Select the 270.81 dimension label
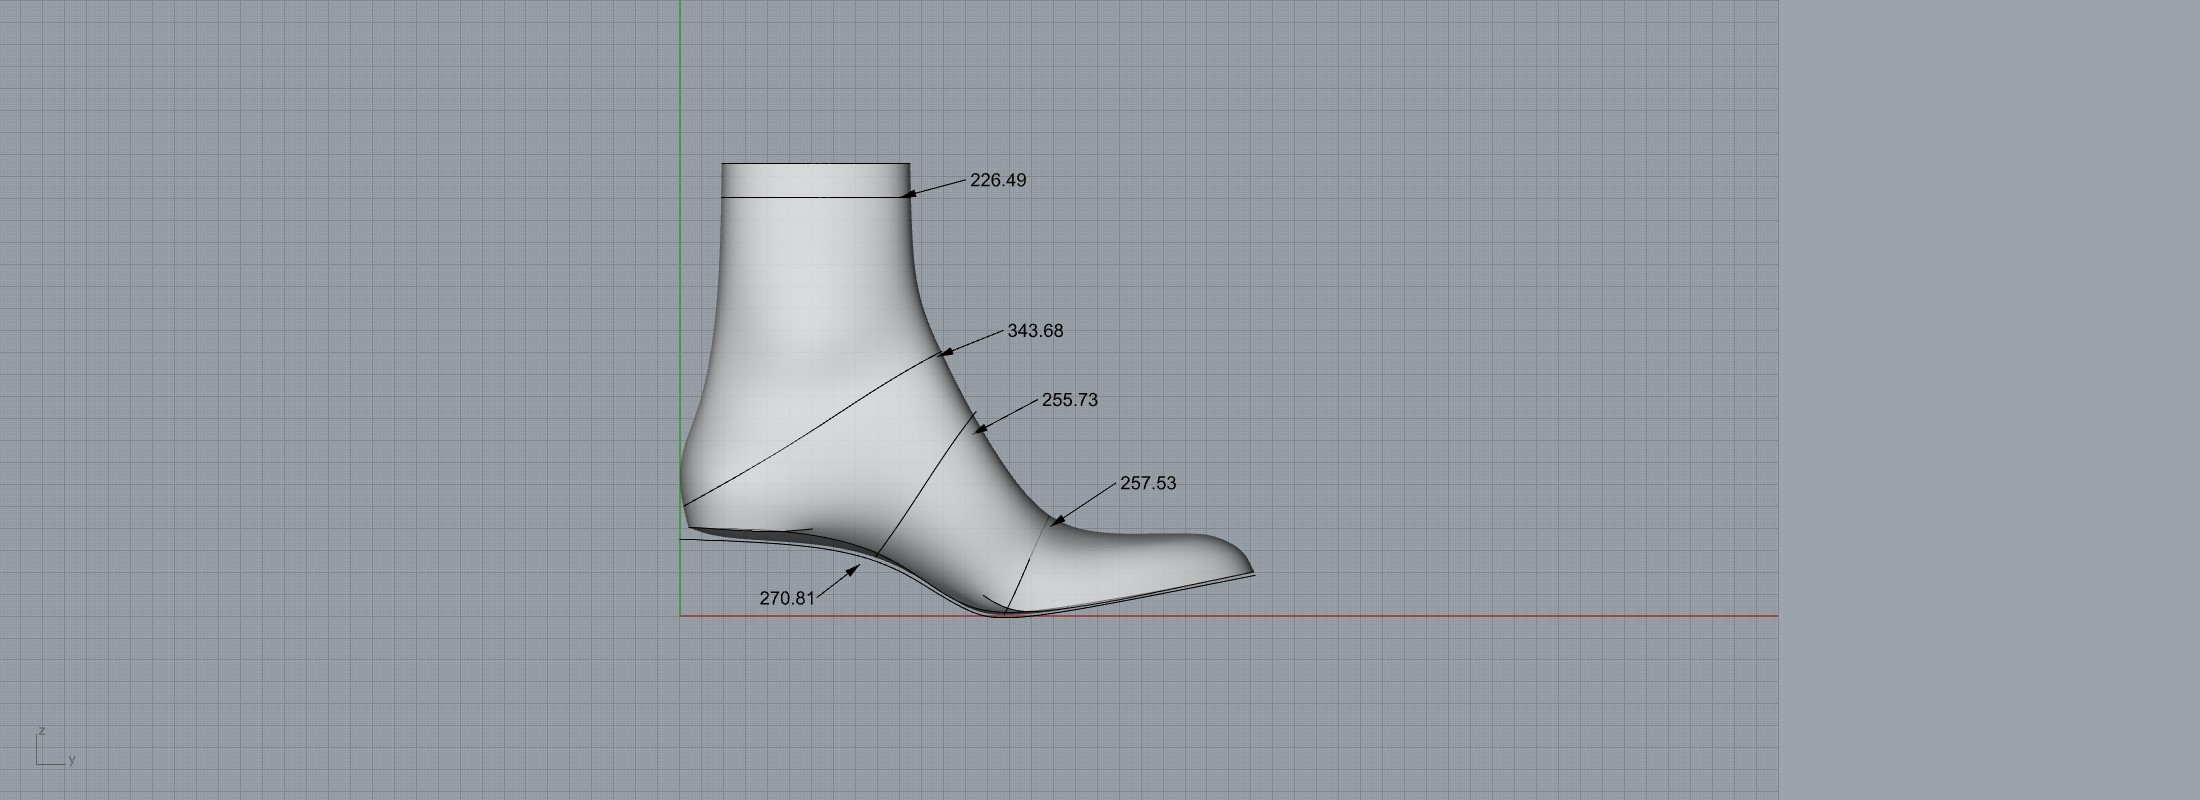Screen dimensions: 2200x800 coord(787,599)
